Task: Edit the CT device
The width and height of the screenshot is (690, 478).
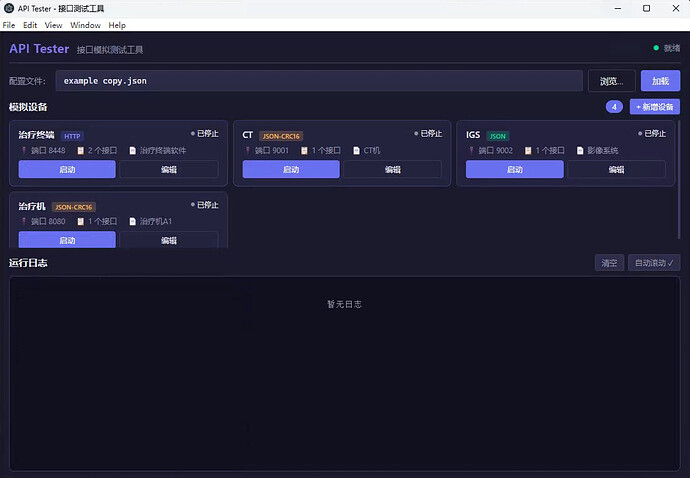Action: (393, 169)
